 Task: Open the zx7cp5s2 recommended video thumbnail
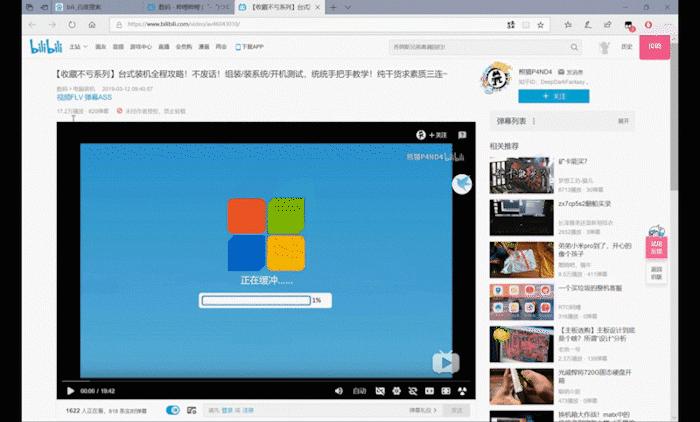521,217
